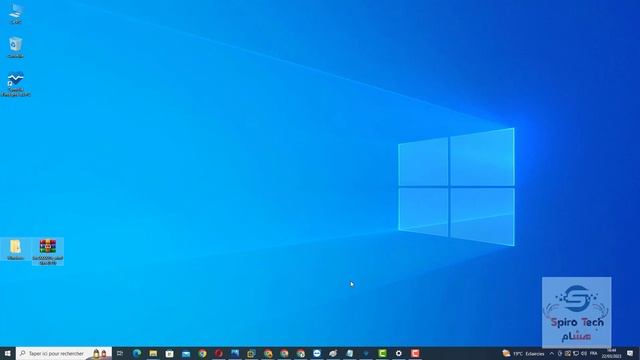Screen dimensions: 640x360
Task: Open the taskbar clock and calendar
Action: click(x=611, y=353)
